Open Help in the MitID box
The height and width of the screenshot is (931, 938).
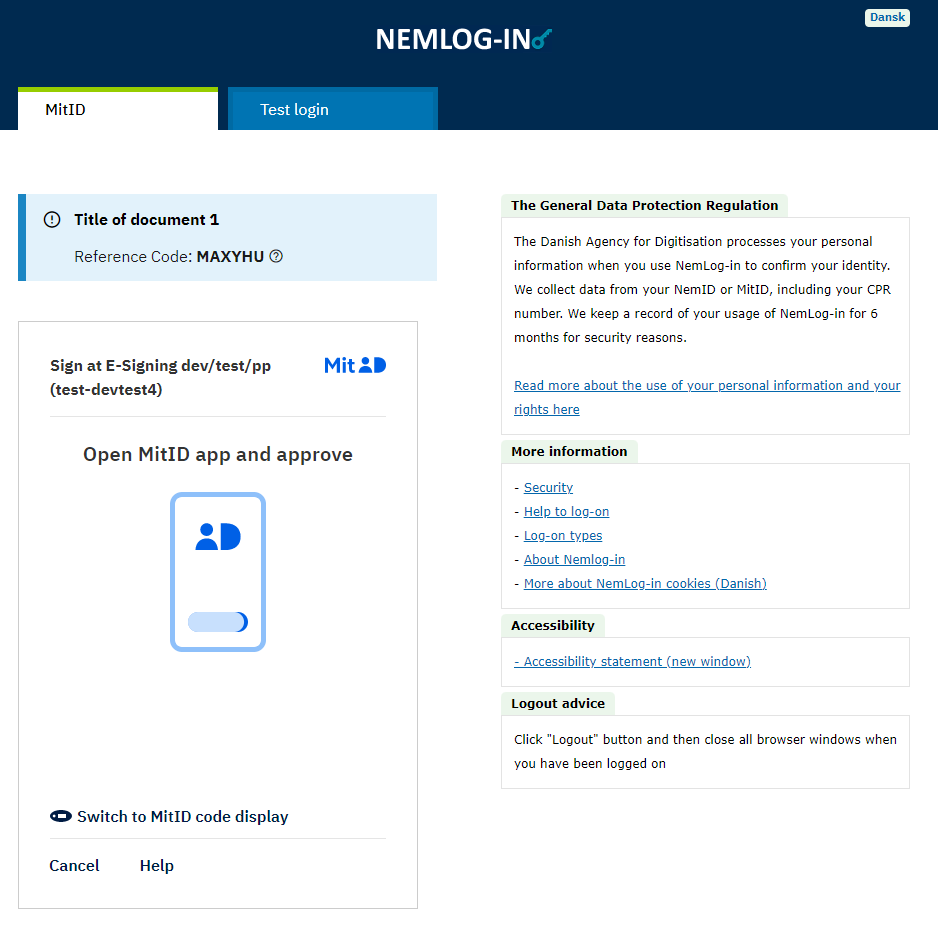[157, 866]
